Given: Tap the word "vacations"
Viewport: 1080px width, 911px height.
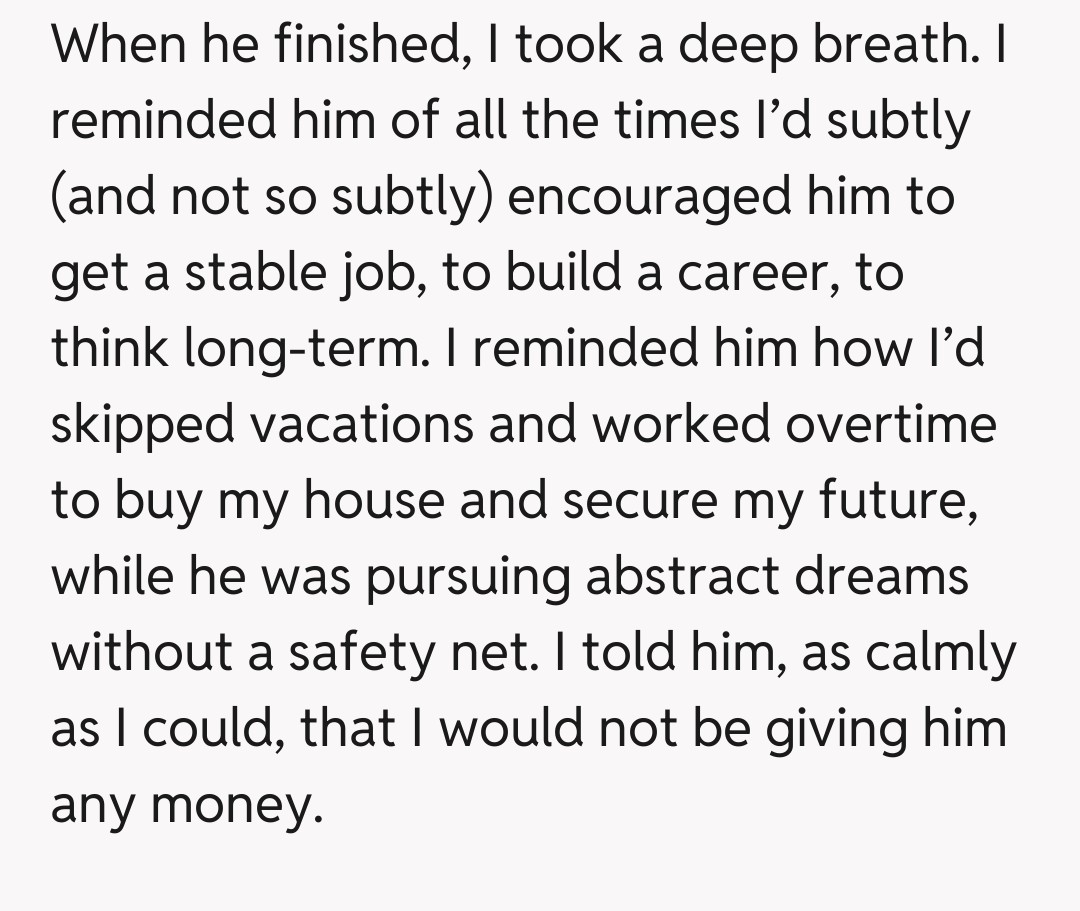Looking at the screenshot, I should tap(362, 425).
